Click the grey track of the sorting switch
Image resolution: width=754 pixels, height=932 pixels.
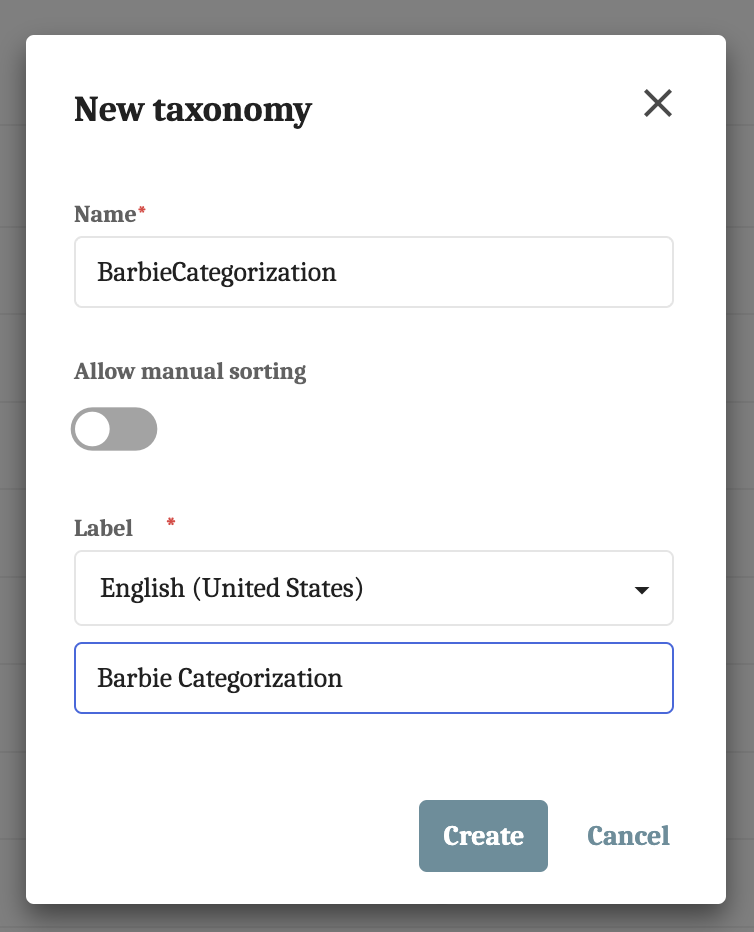coord(135,429)
